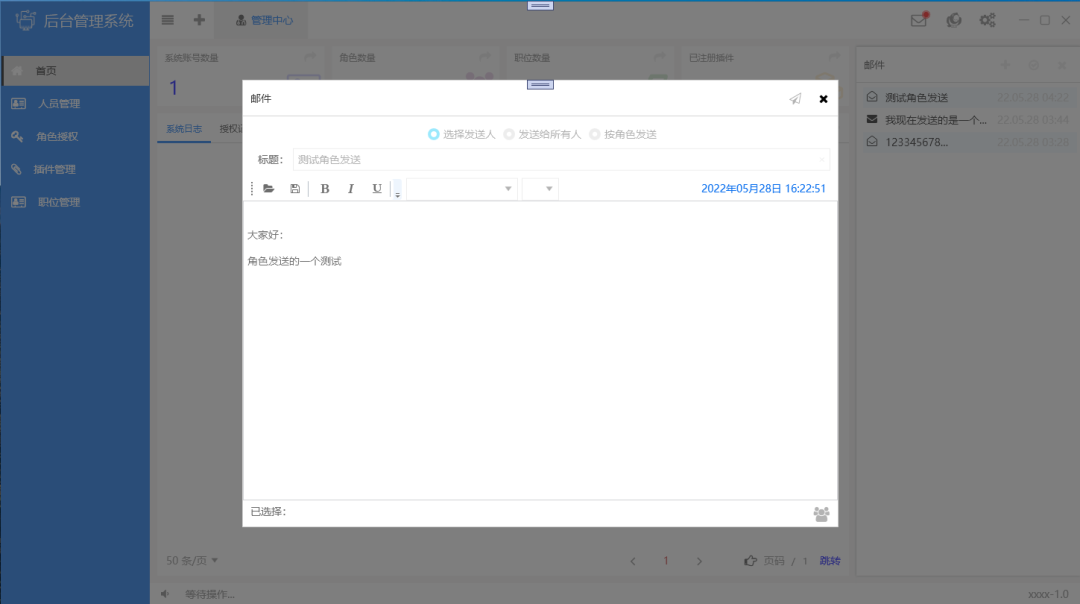Click the pointing hand icon beside 页码

point(750,561)
